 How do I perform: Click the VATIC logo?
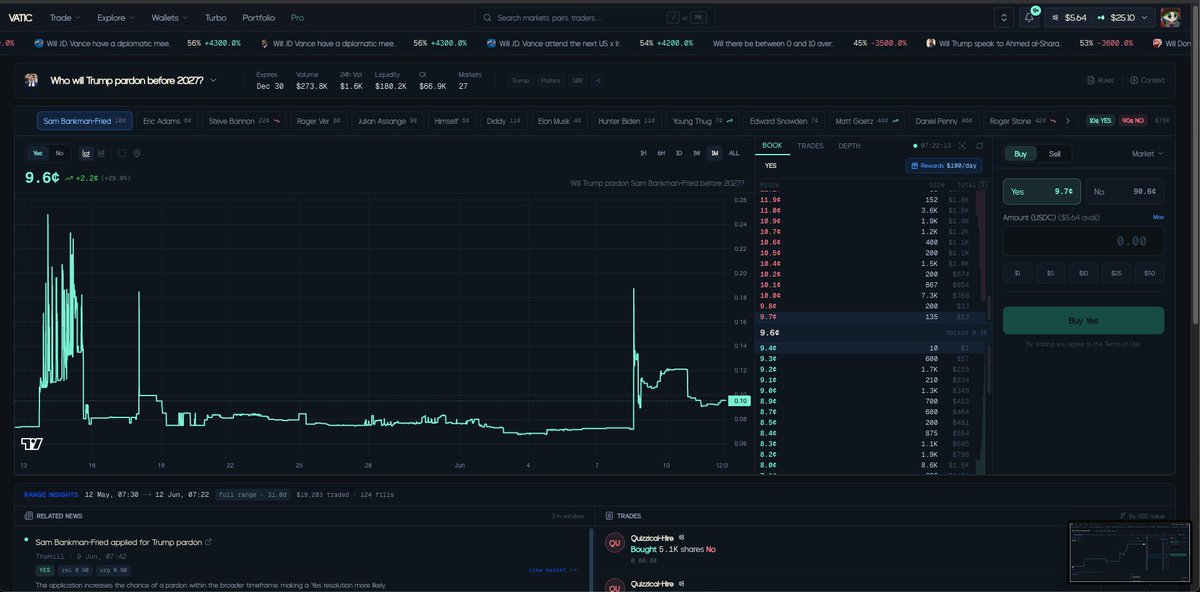20,18
